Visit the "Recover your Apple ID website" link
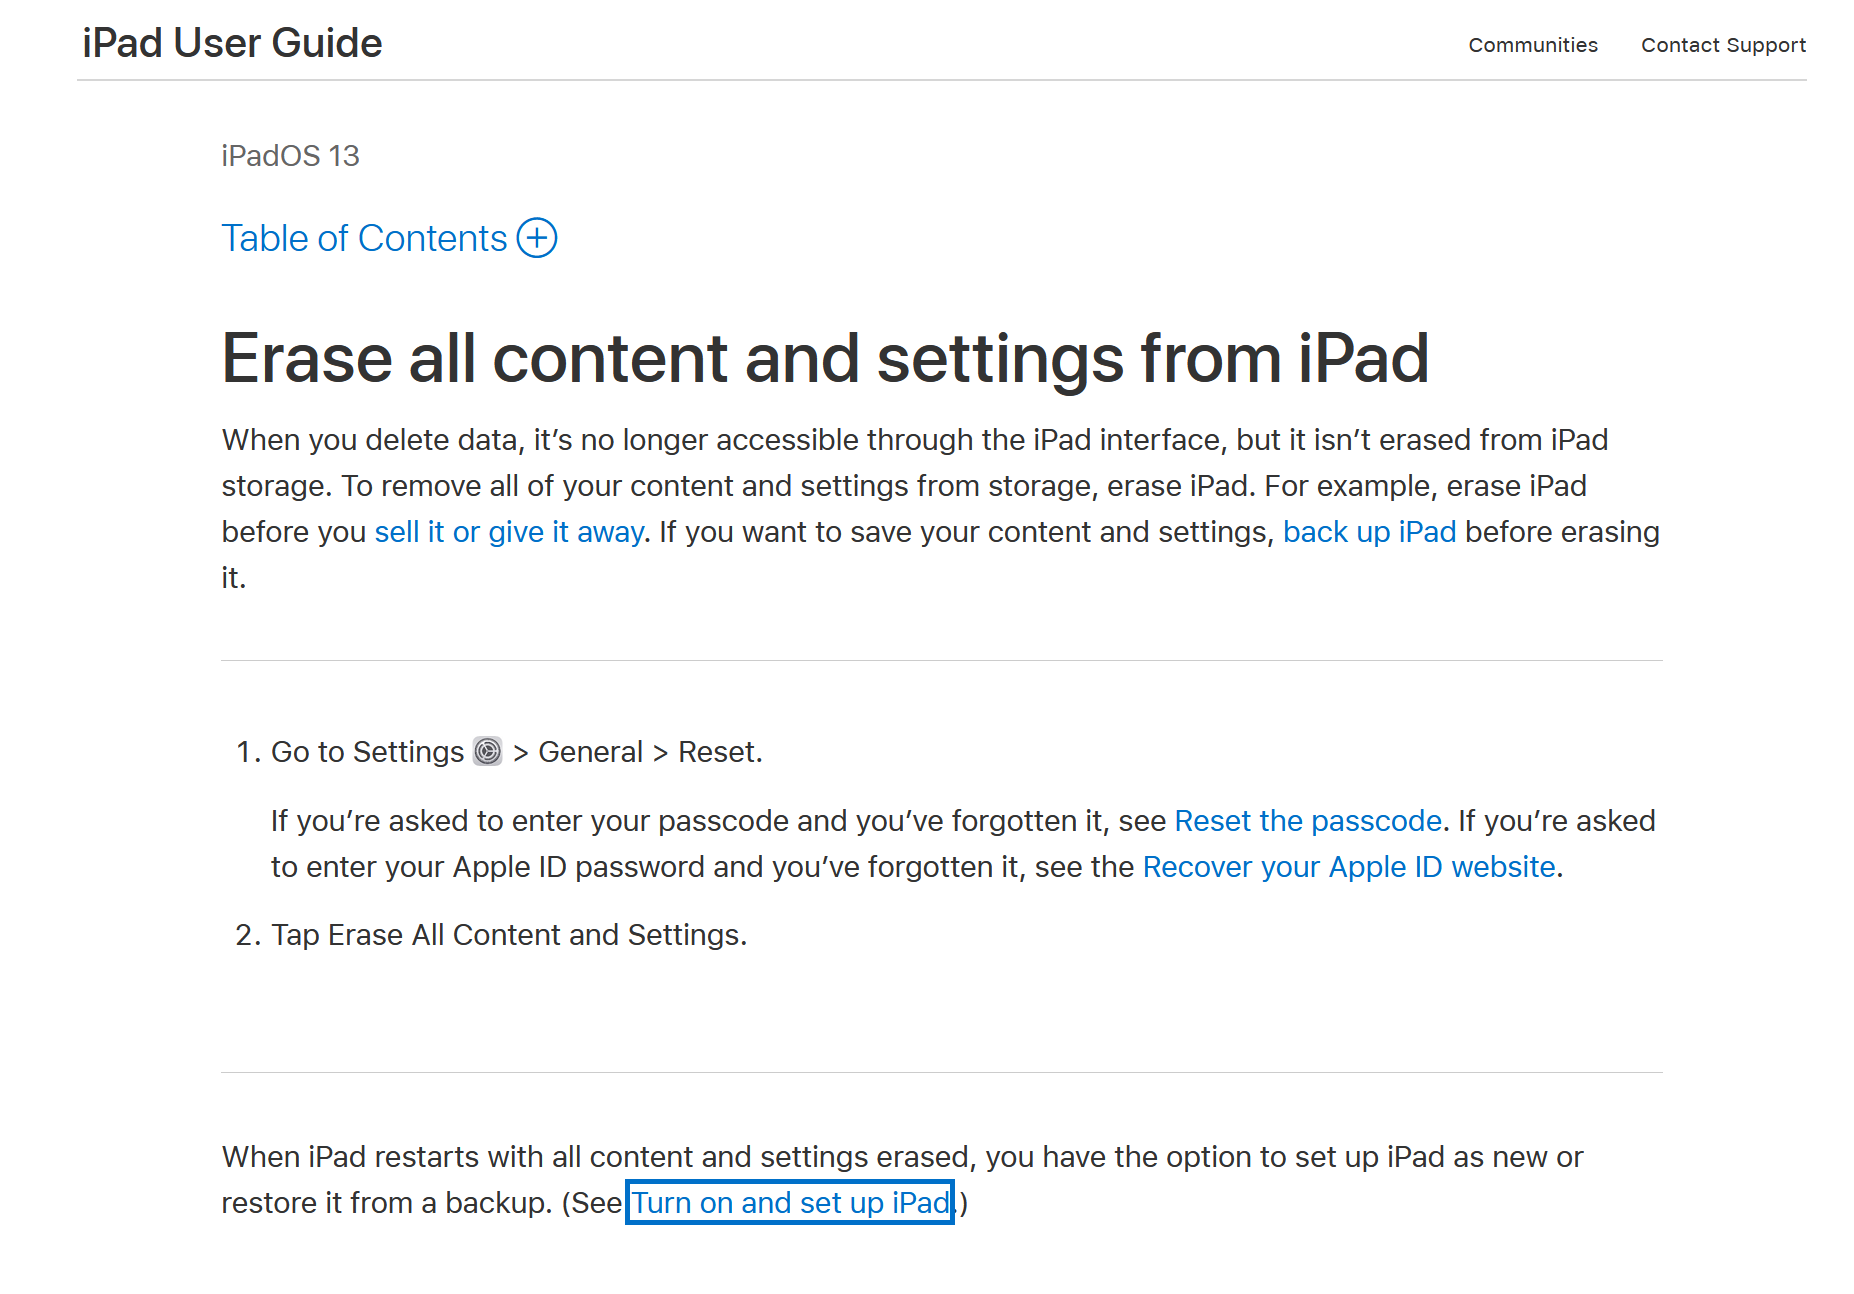This screenshot has width=1854, height=1294. coord(1349,867)
